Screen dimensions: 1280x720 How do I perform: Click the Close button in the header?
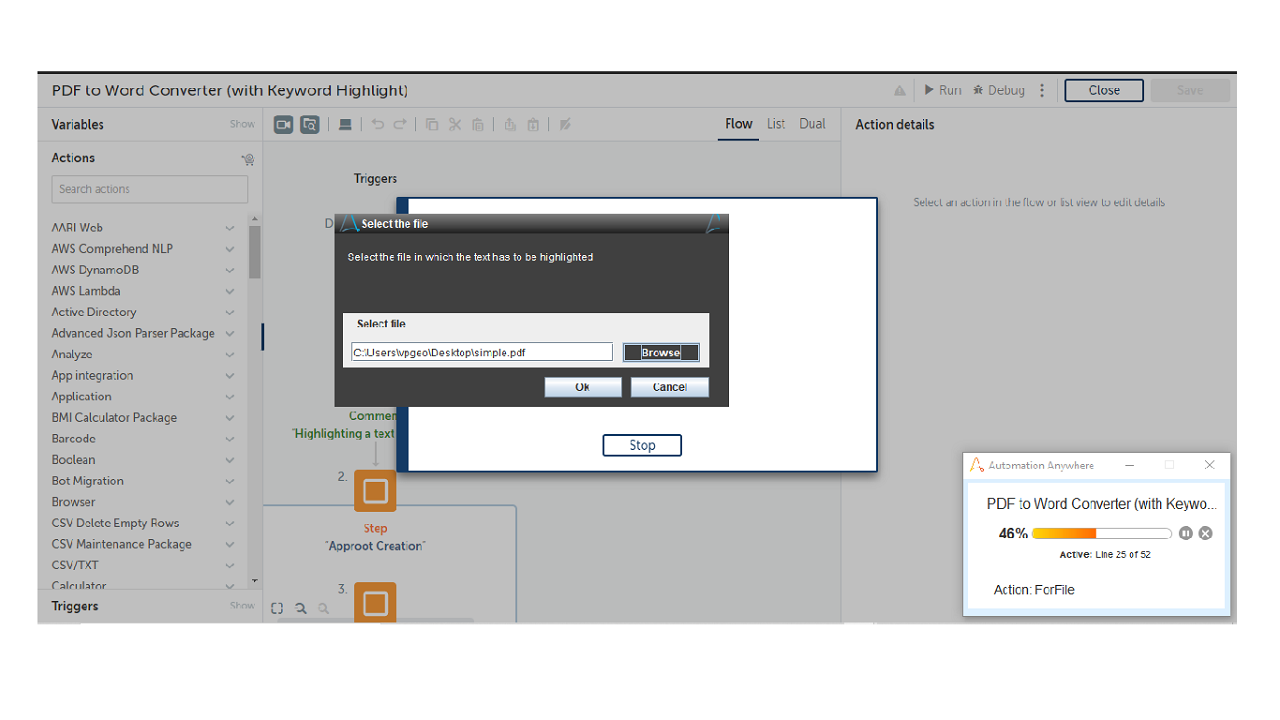[1104, 90]
